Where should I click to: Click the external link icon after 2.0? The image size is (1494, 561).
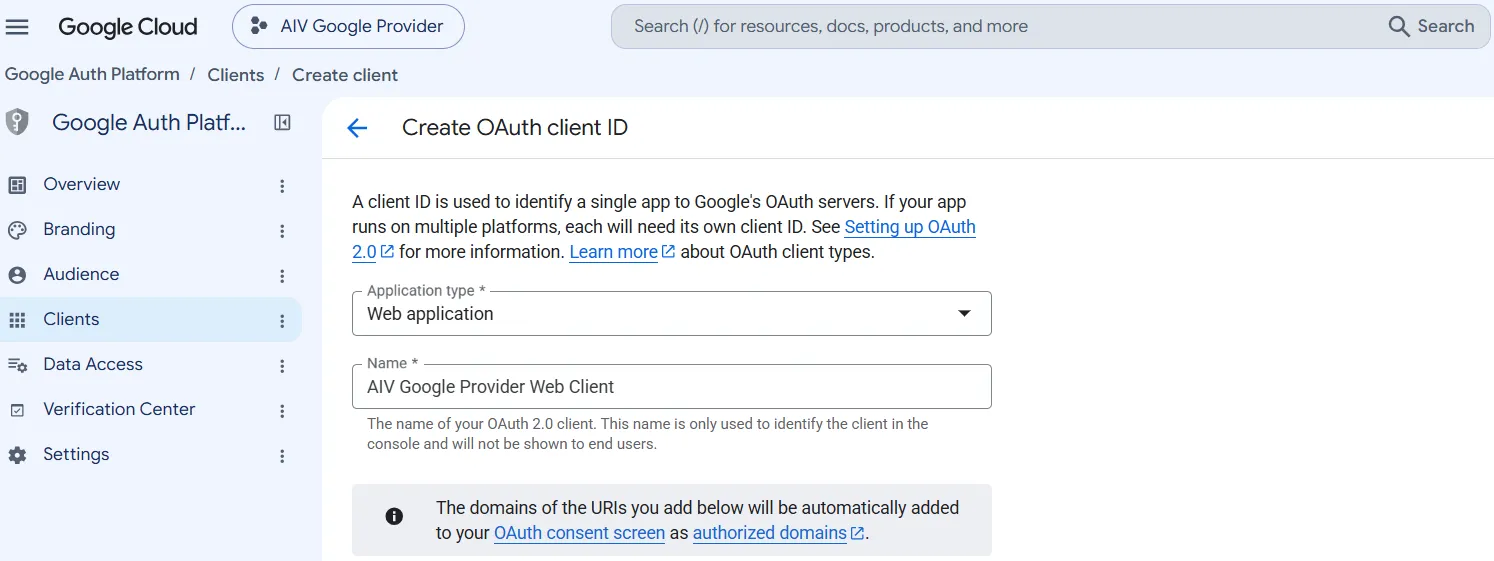[x=387, y=251]
